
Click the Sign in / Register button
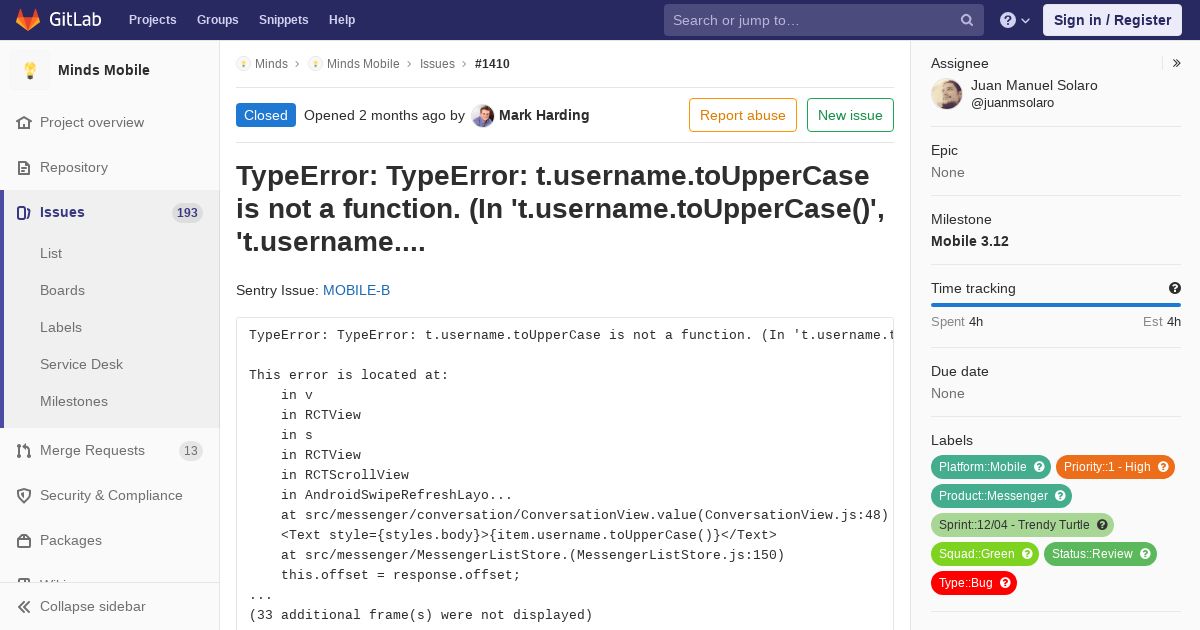click(1112, 20)
